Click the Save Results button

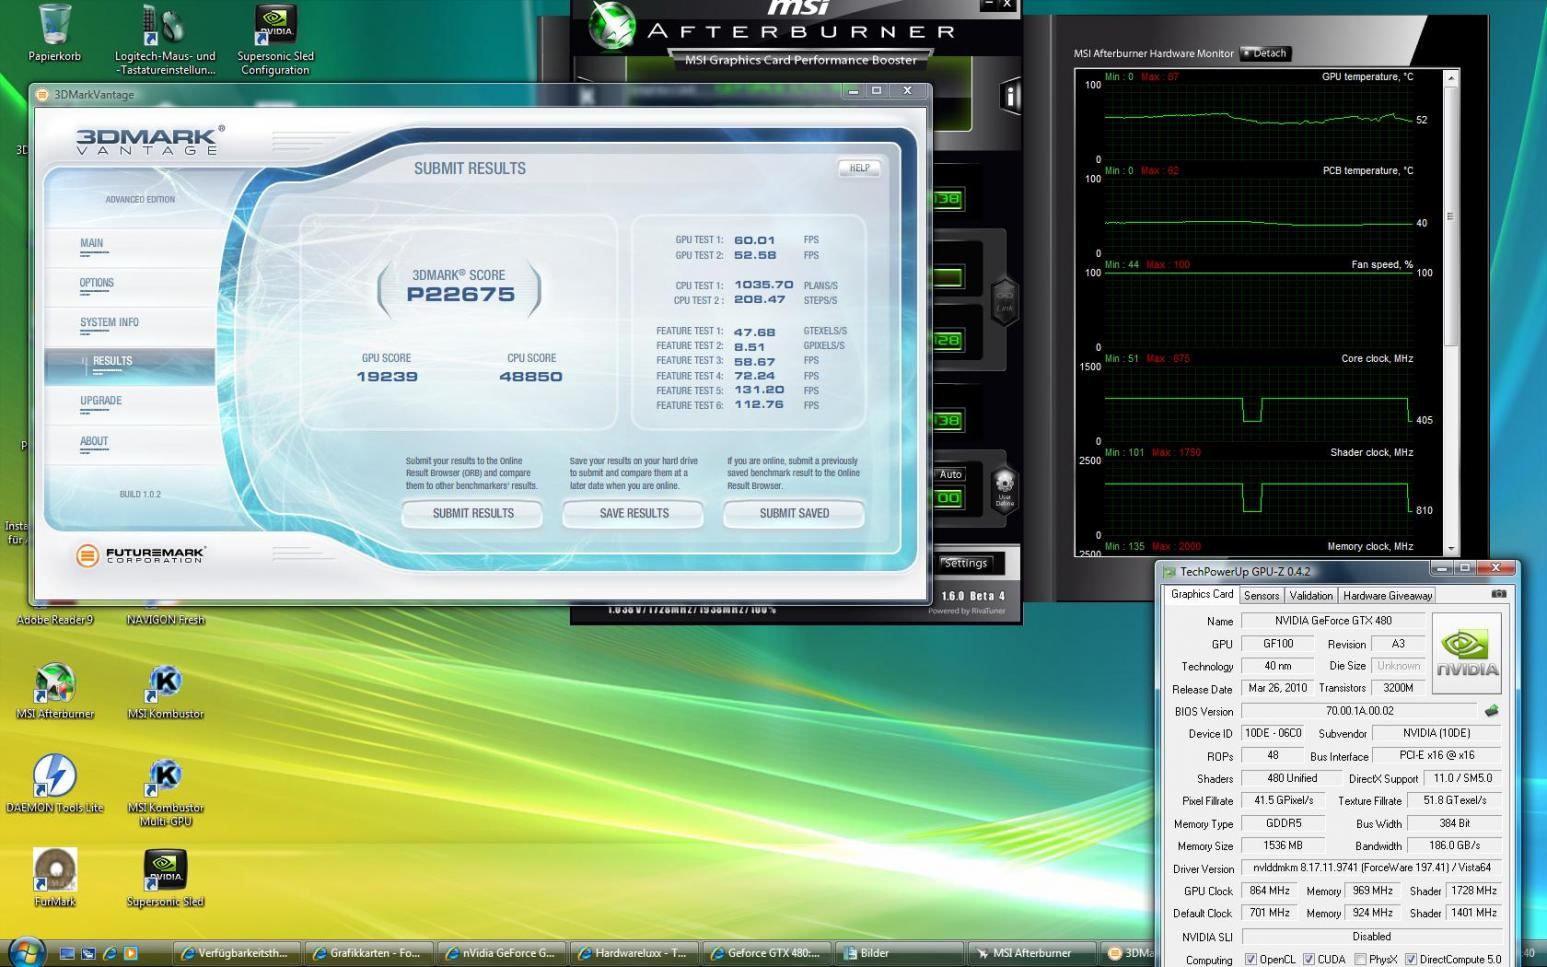click(x=634, y=513)
